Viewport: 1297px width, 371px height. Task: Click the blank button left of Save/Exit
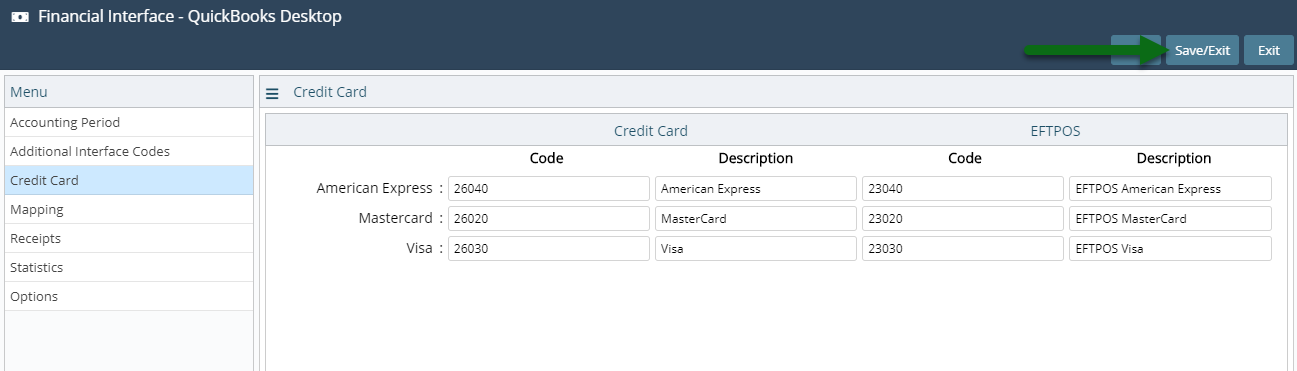[x=1136, y=50]
